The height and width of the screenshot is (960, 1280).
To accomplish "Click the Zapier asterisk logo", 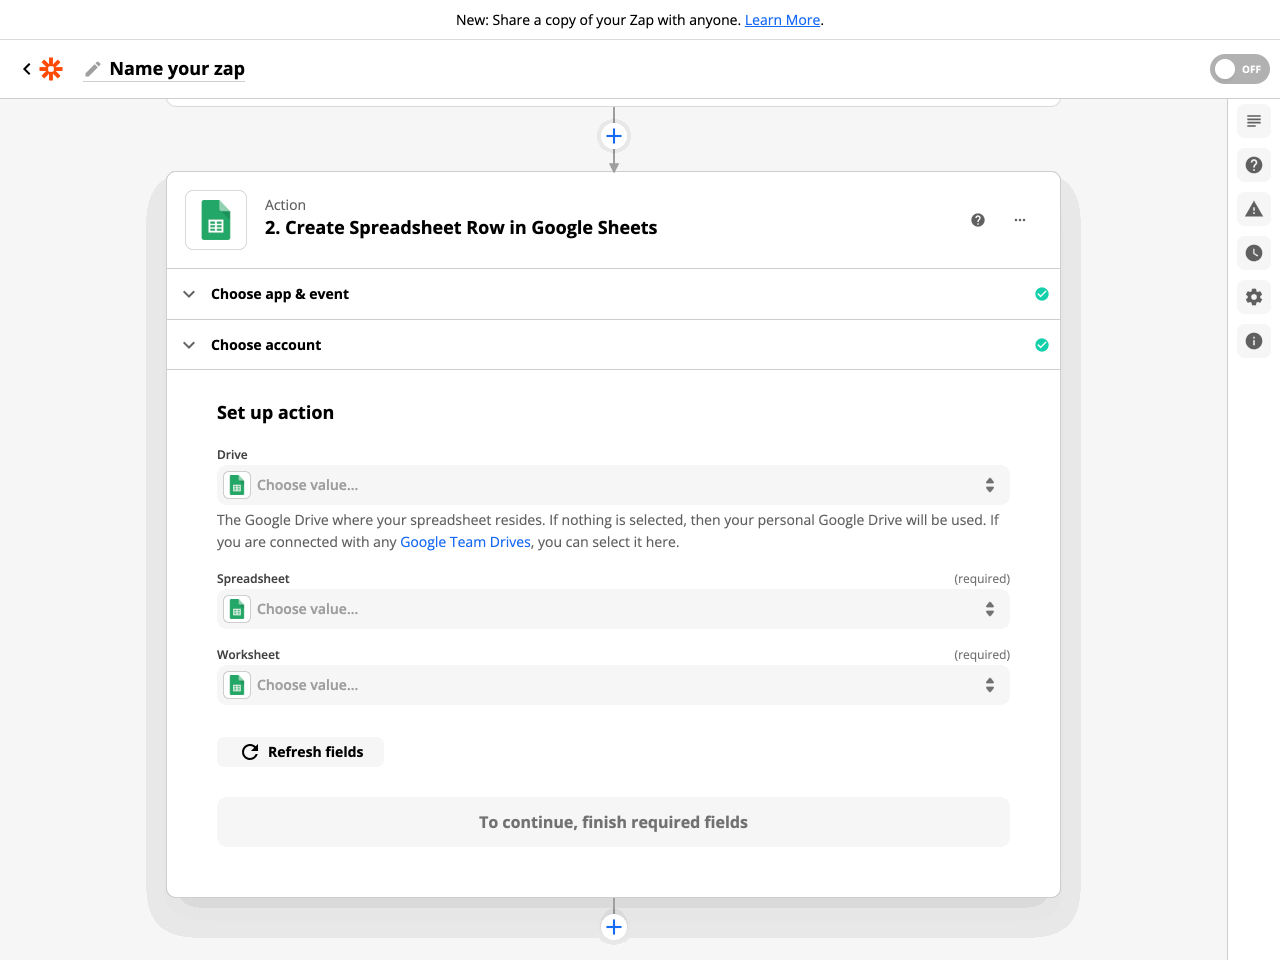I will (51, 69).
